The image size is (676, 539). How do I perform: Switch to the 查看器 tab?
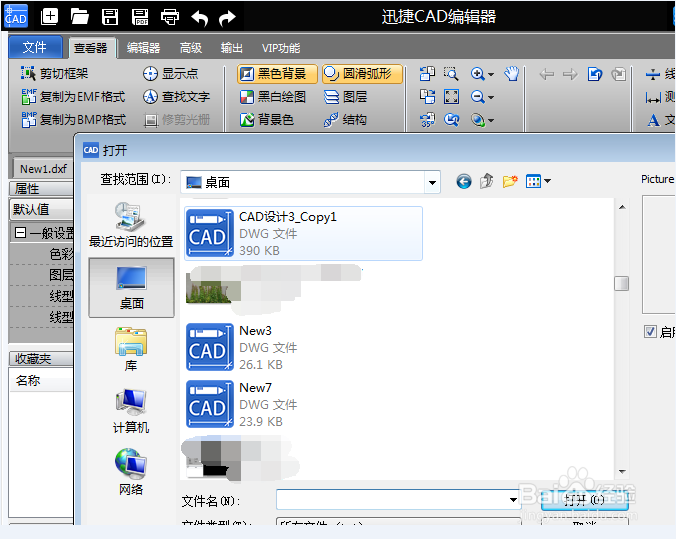(x=91, y=48)
